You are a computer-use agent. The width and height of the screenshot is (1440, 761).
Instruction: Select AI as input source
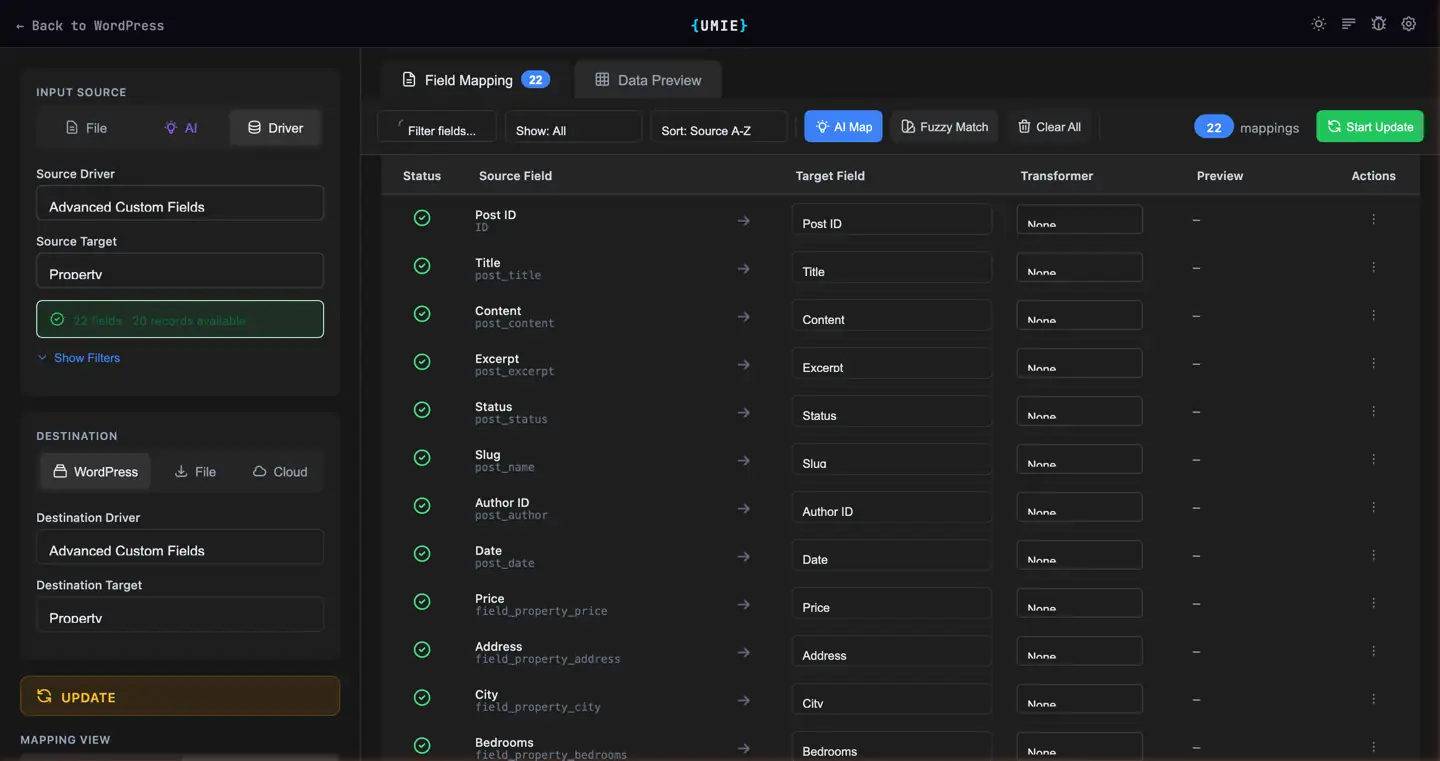pos(180,128)
